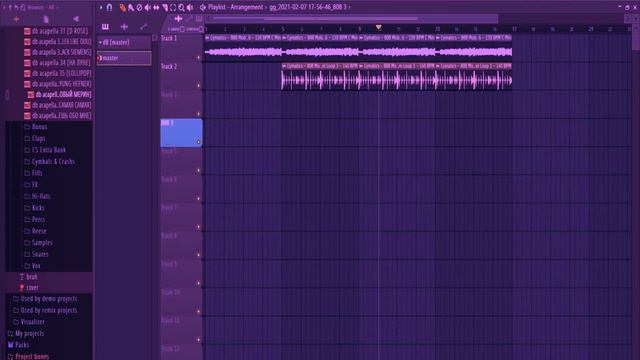Open Used by demo projects folder
This screenshot has height=360, width=640.
45,299
